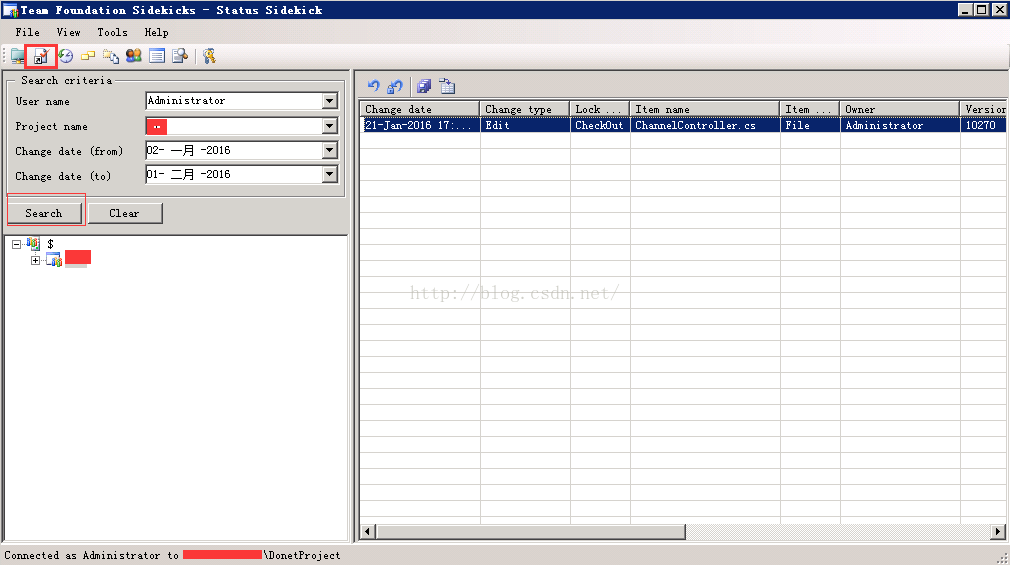Screen dimensions: 1010x565
Task: Click the project node icon under $
Action: tap(53, 260)
